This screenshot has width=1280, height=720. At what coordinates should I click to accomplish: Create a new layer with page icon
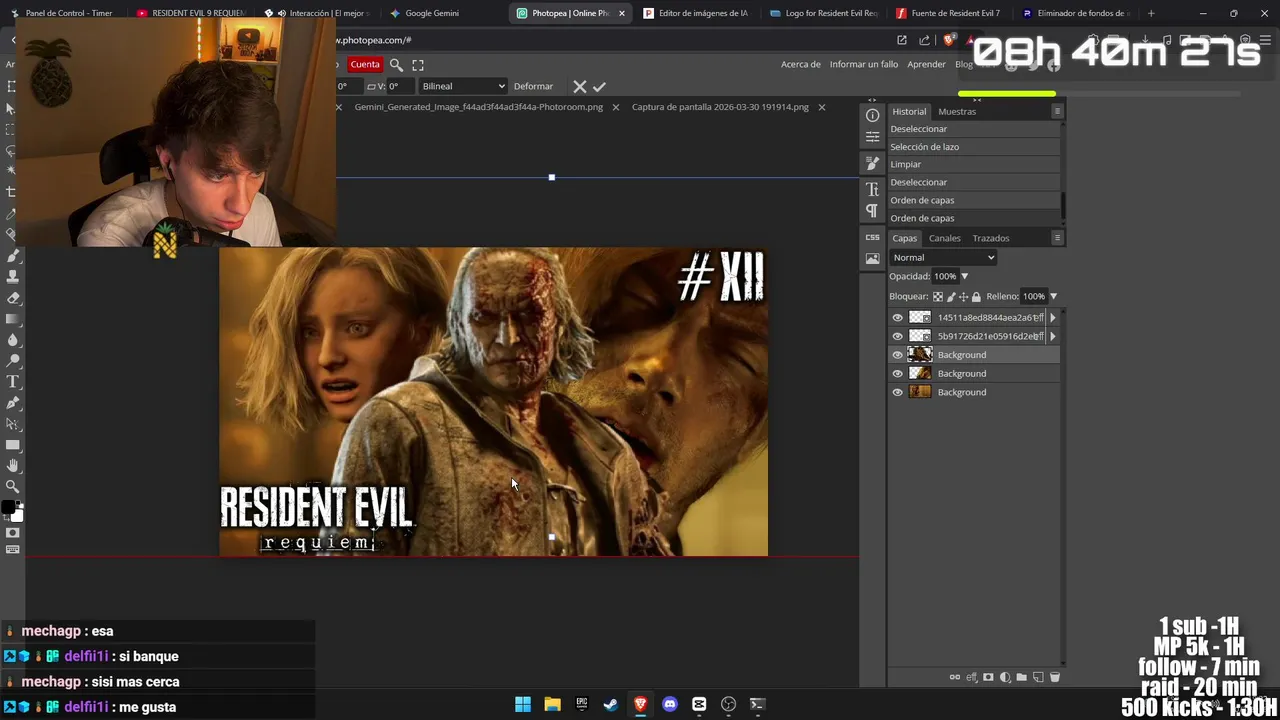1038,677
